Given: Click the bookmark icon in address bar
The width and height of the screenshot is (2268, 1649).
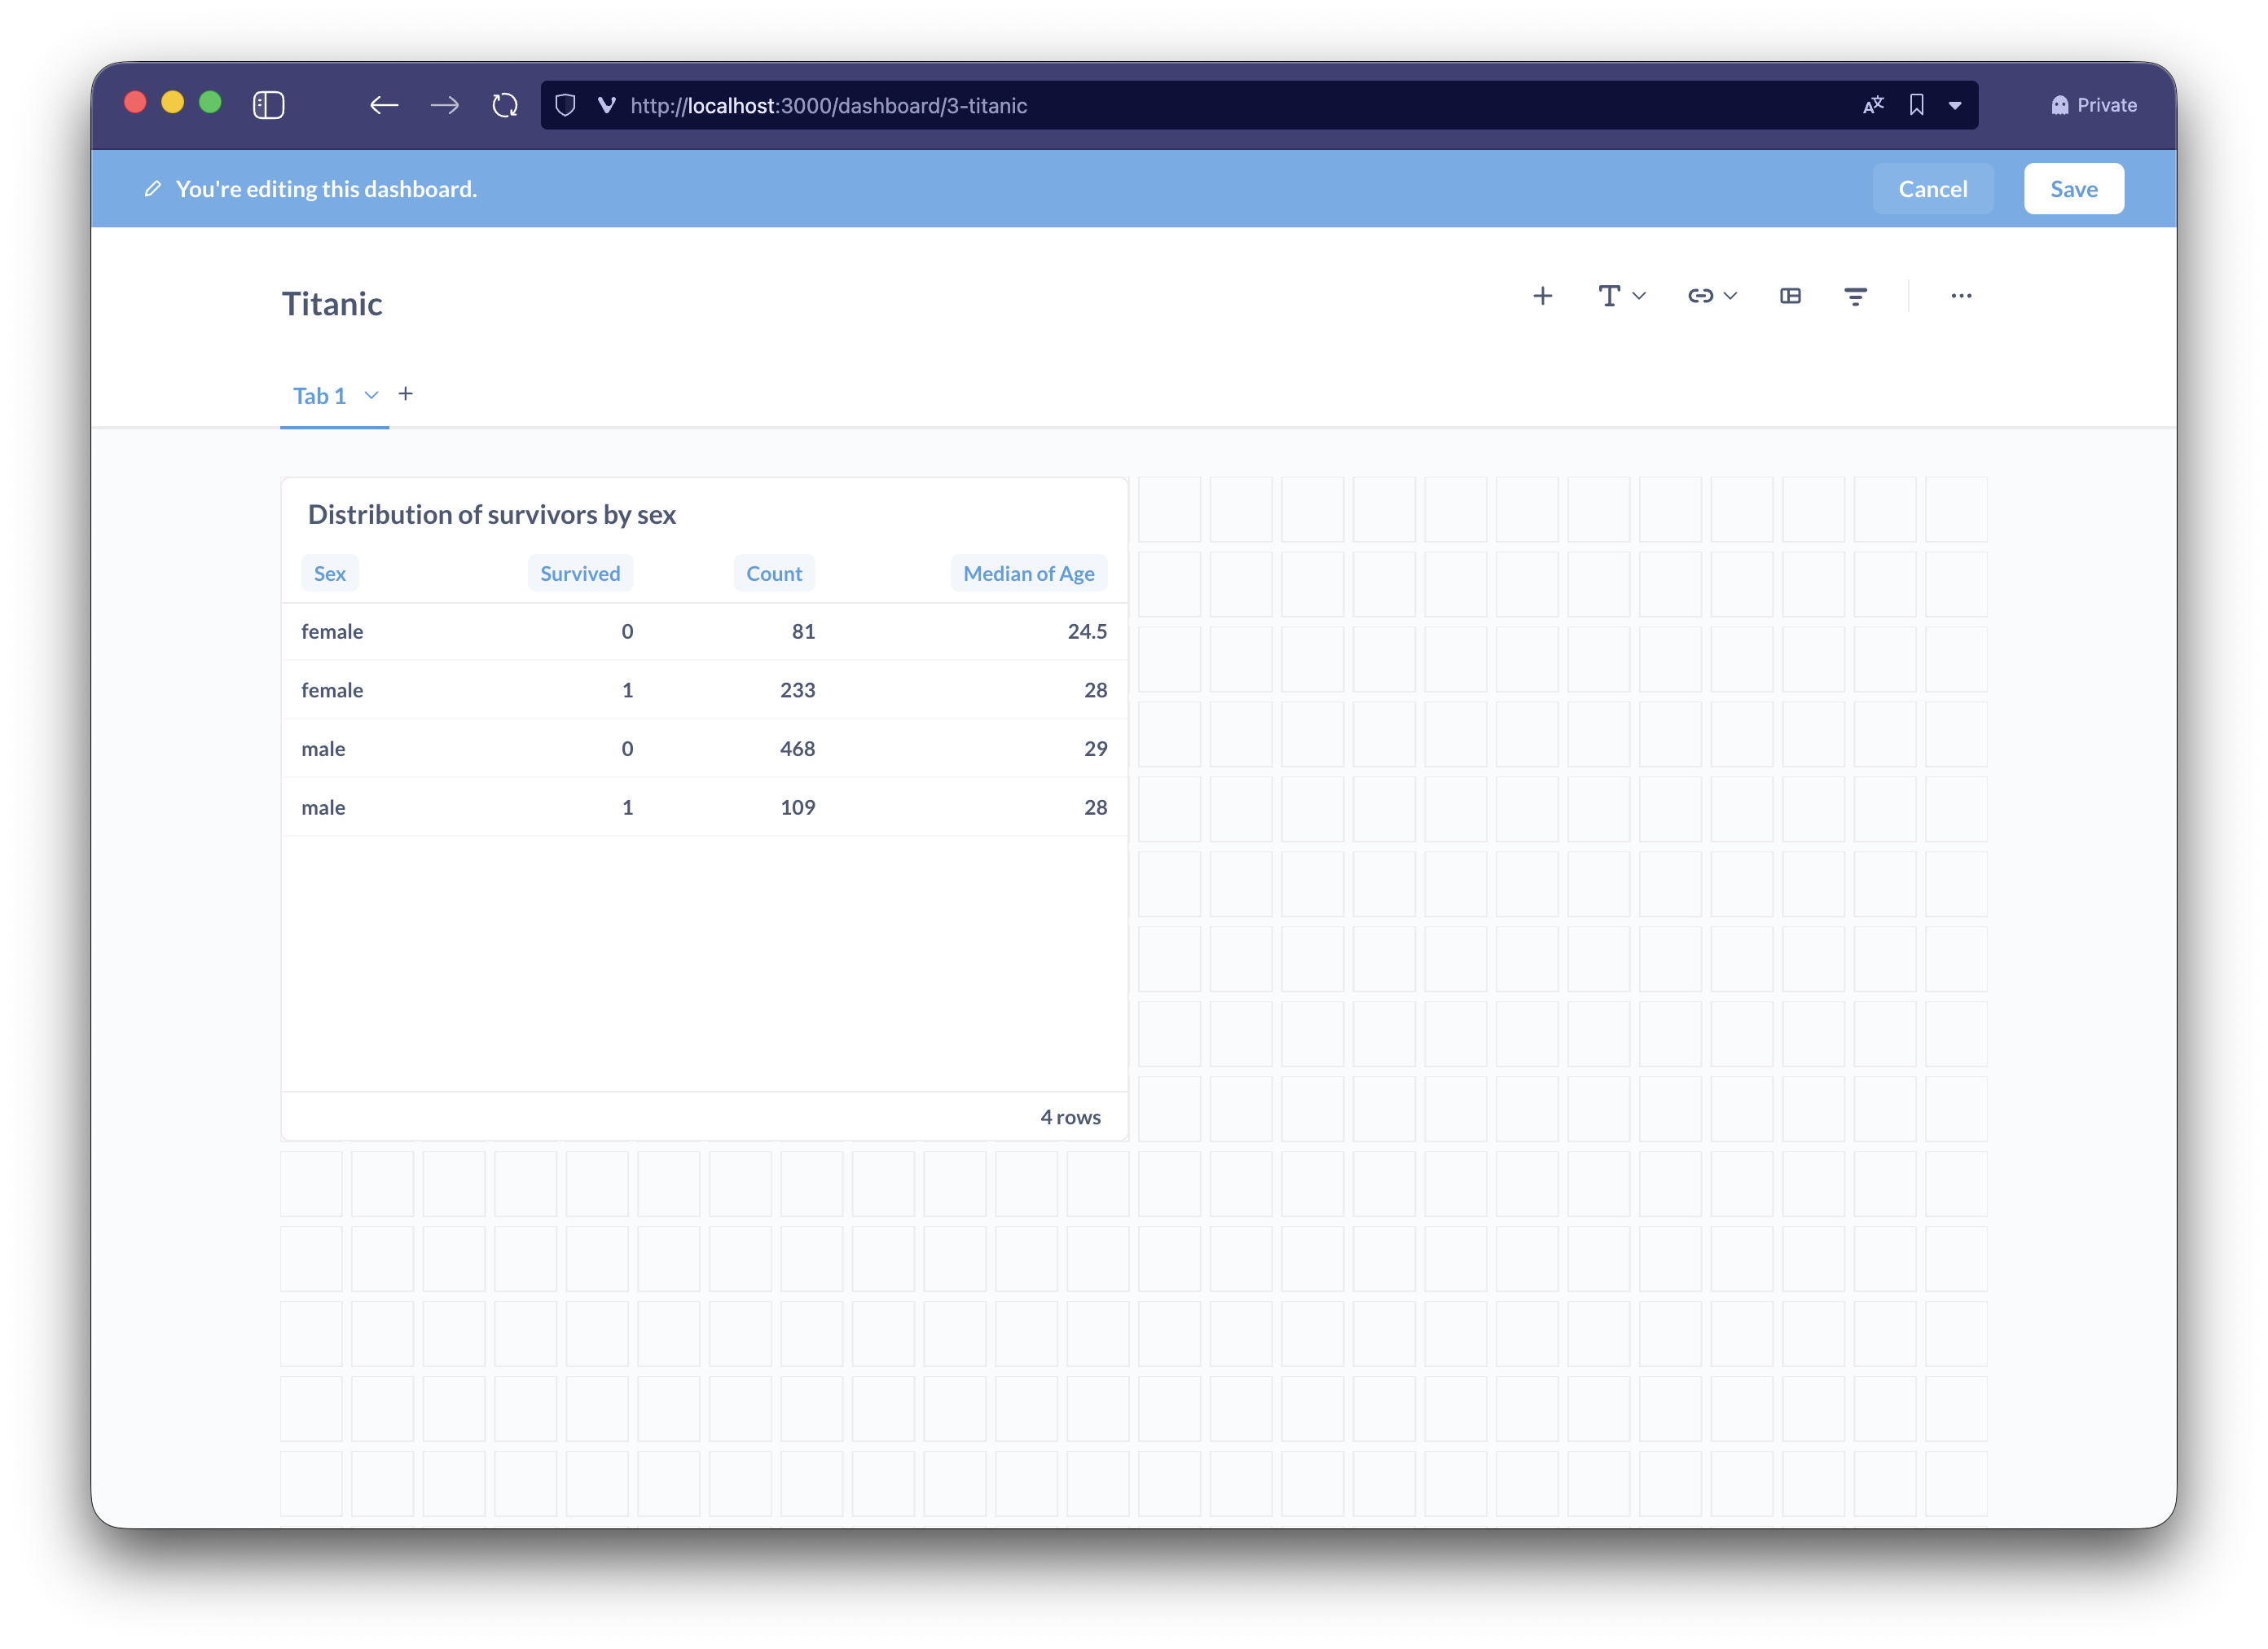Looking at the screenshot, I should click(x=1916, y=105).
